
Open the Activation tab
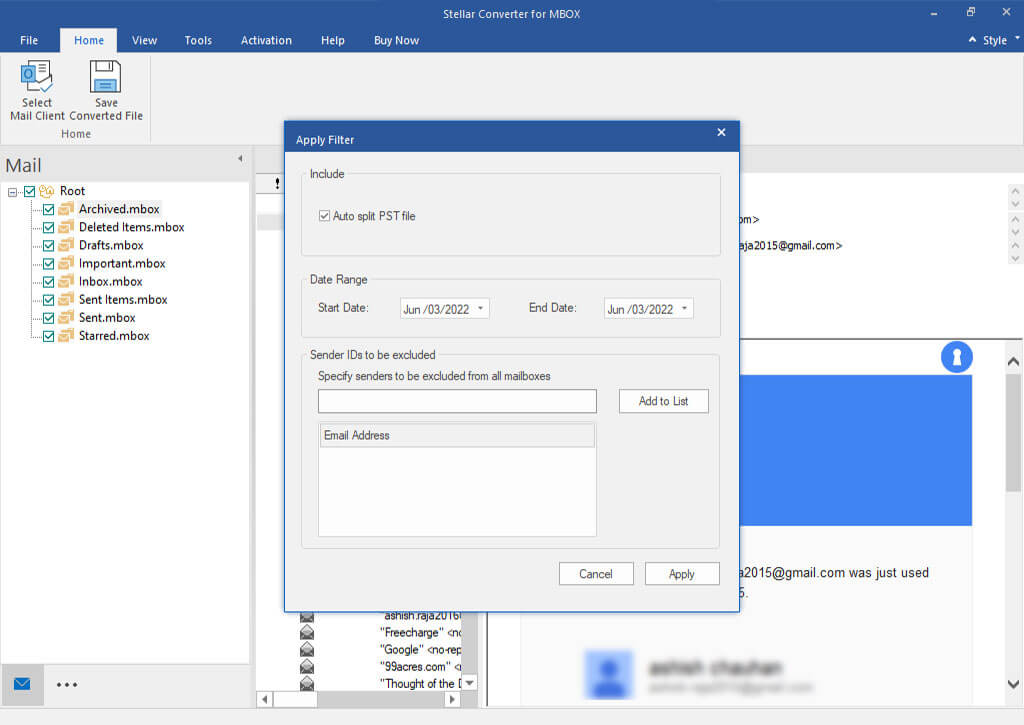(x=266, y=40)
